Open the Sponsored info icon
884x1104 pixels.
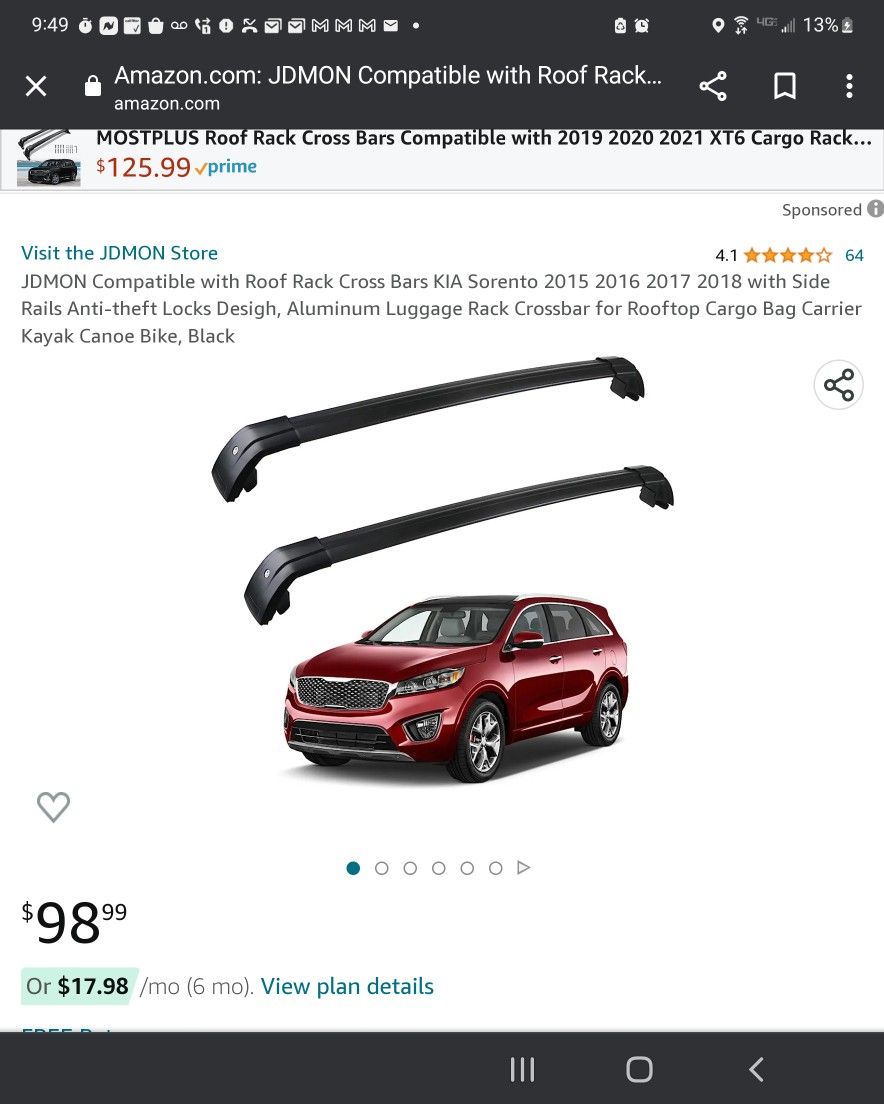pos(875,209)
